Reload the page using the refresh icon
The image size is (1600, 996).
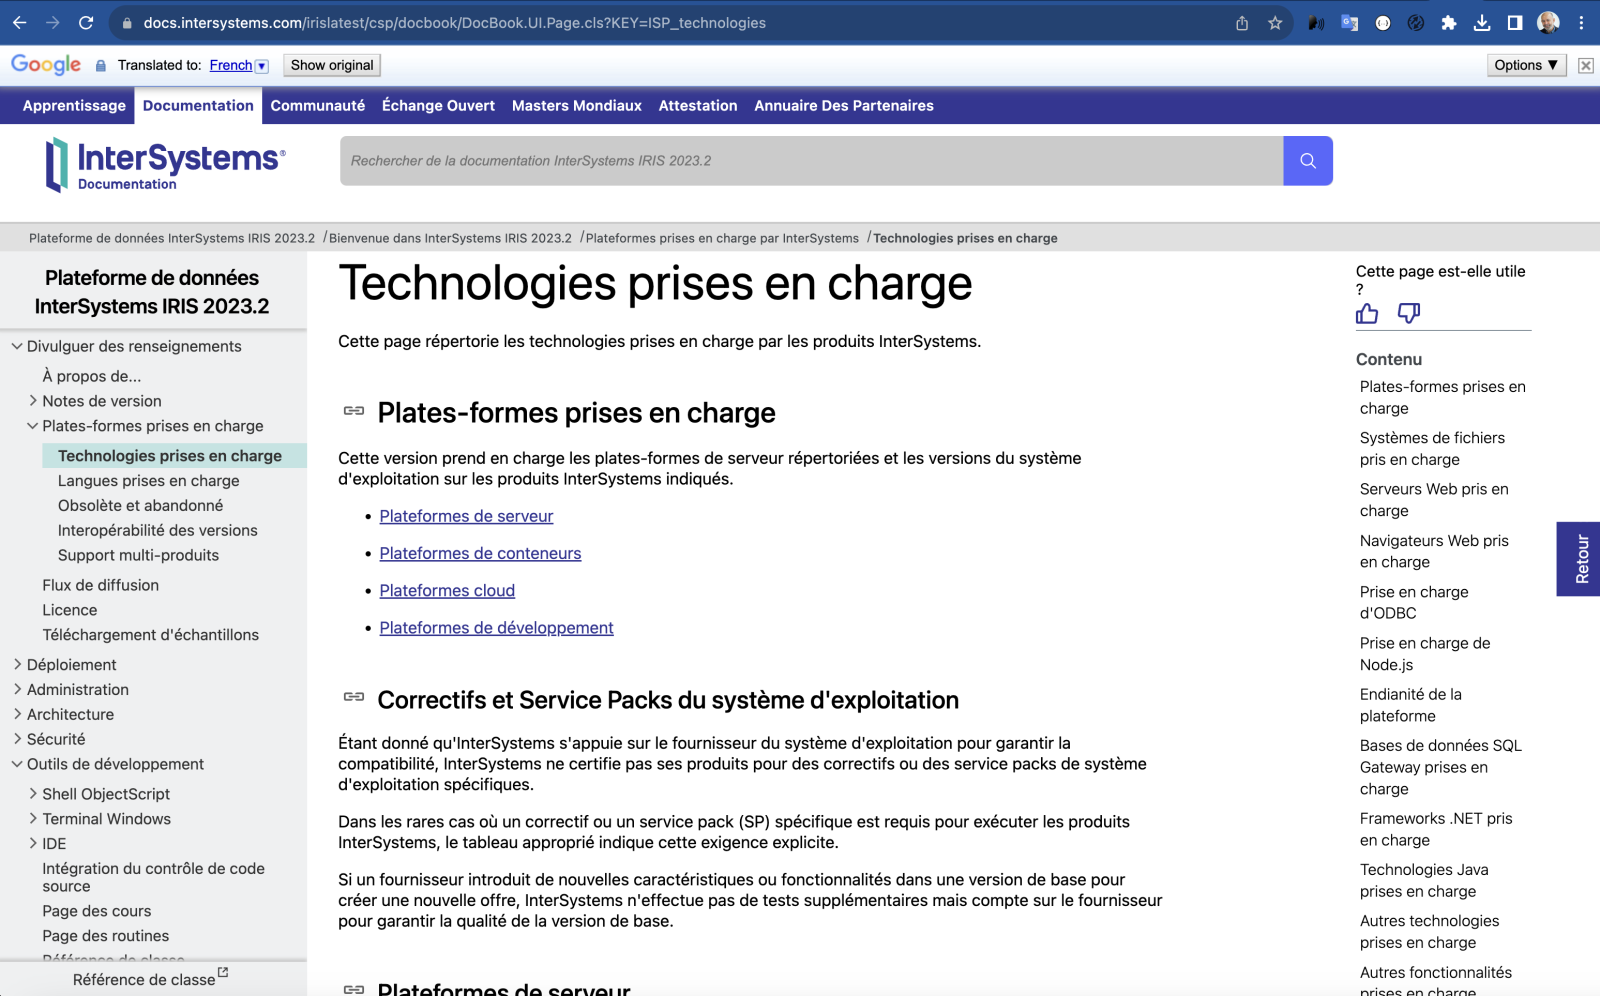(86, 23)
